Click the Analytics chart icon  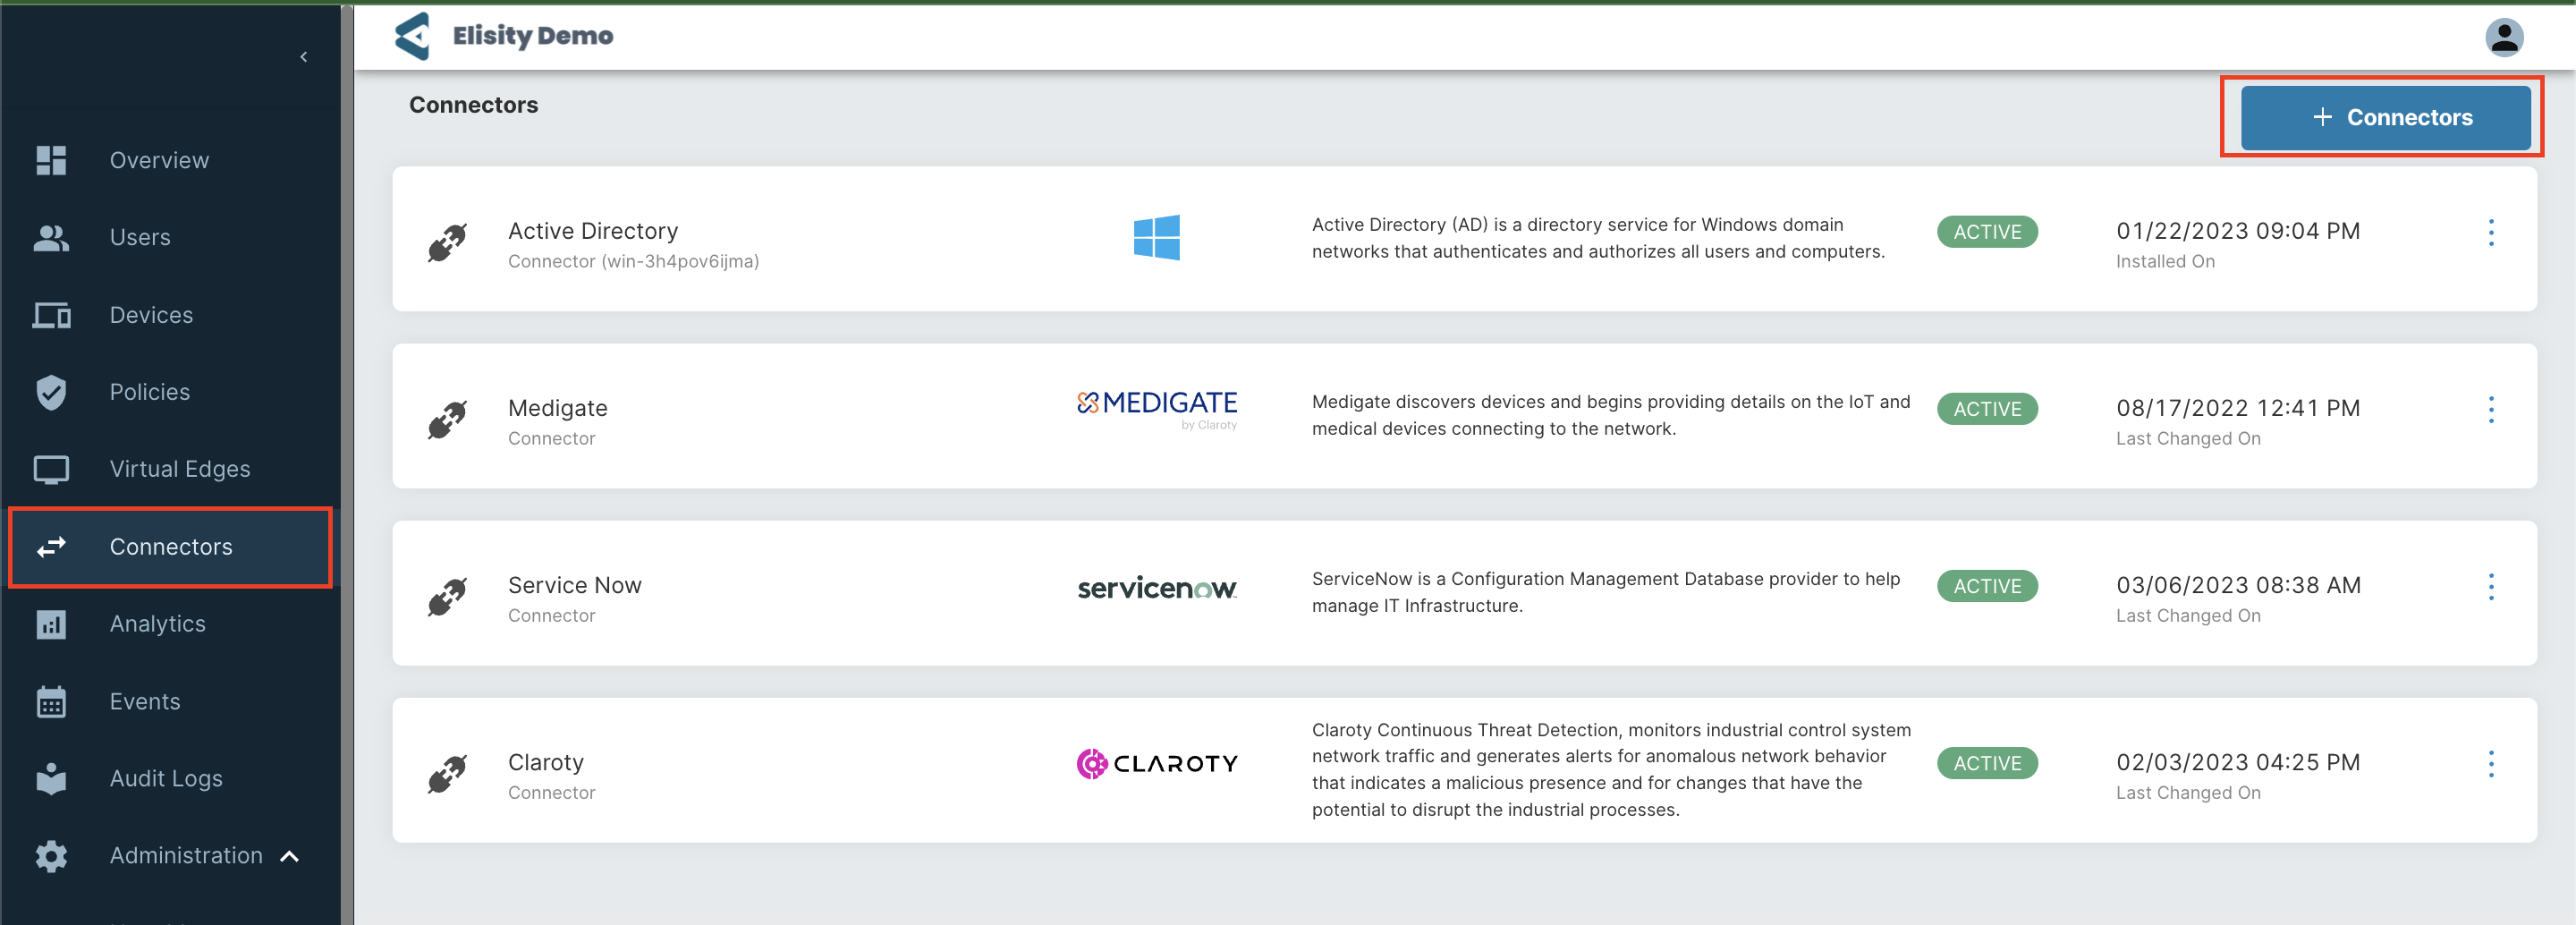click(51, 624)
